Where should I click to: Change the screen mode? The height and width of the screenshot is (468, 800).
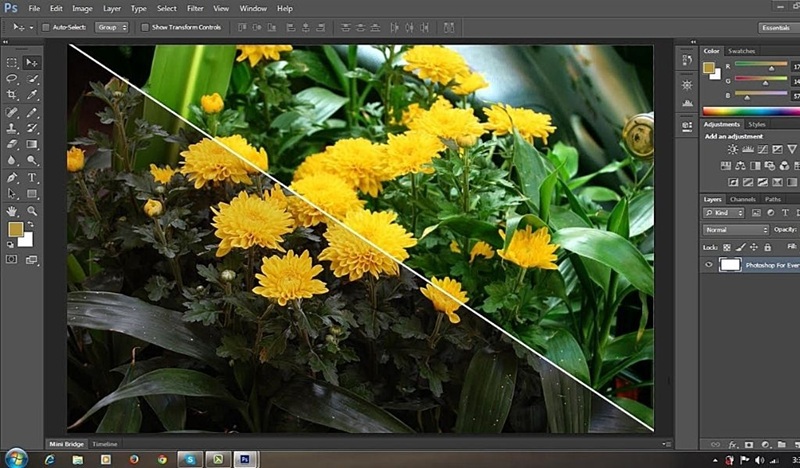32,260
